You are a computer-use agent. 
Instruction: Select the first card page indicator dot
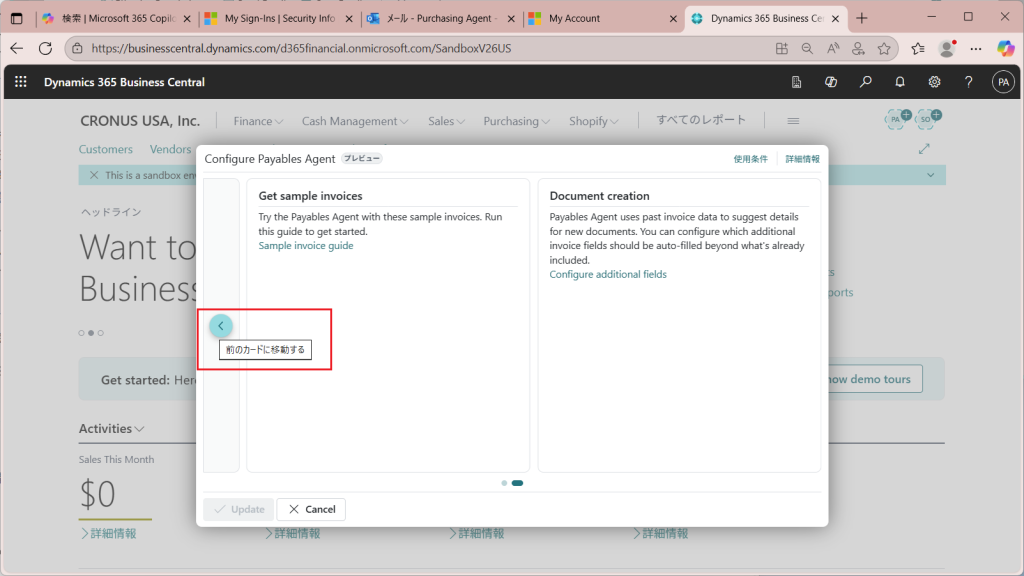click(504, 483)
